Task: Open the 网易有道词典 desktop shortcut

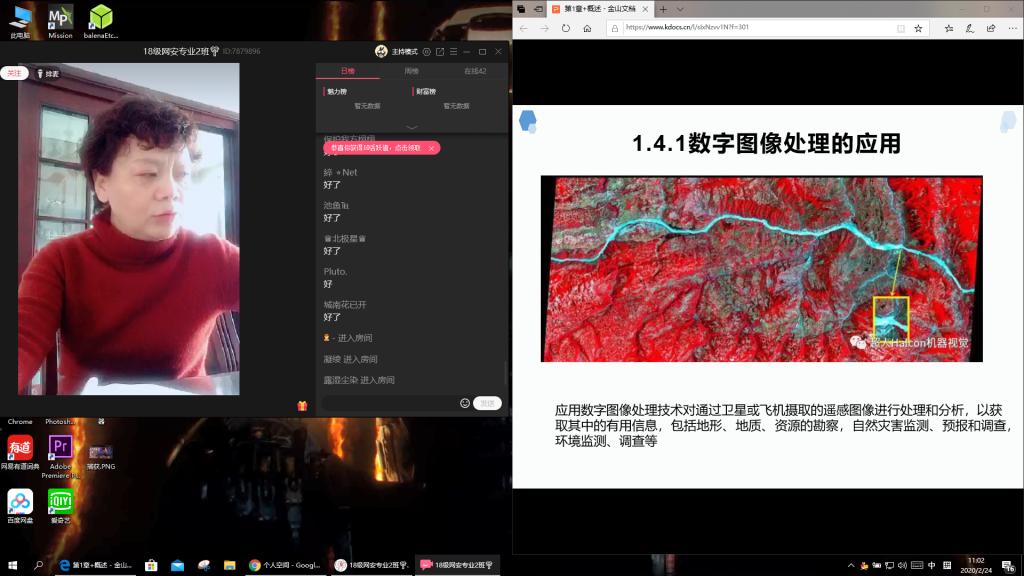Action: (20, 453)
